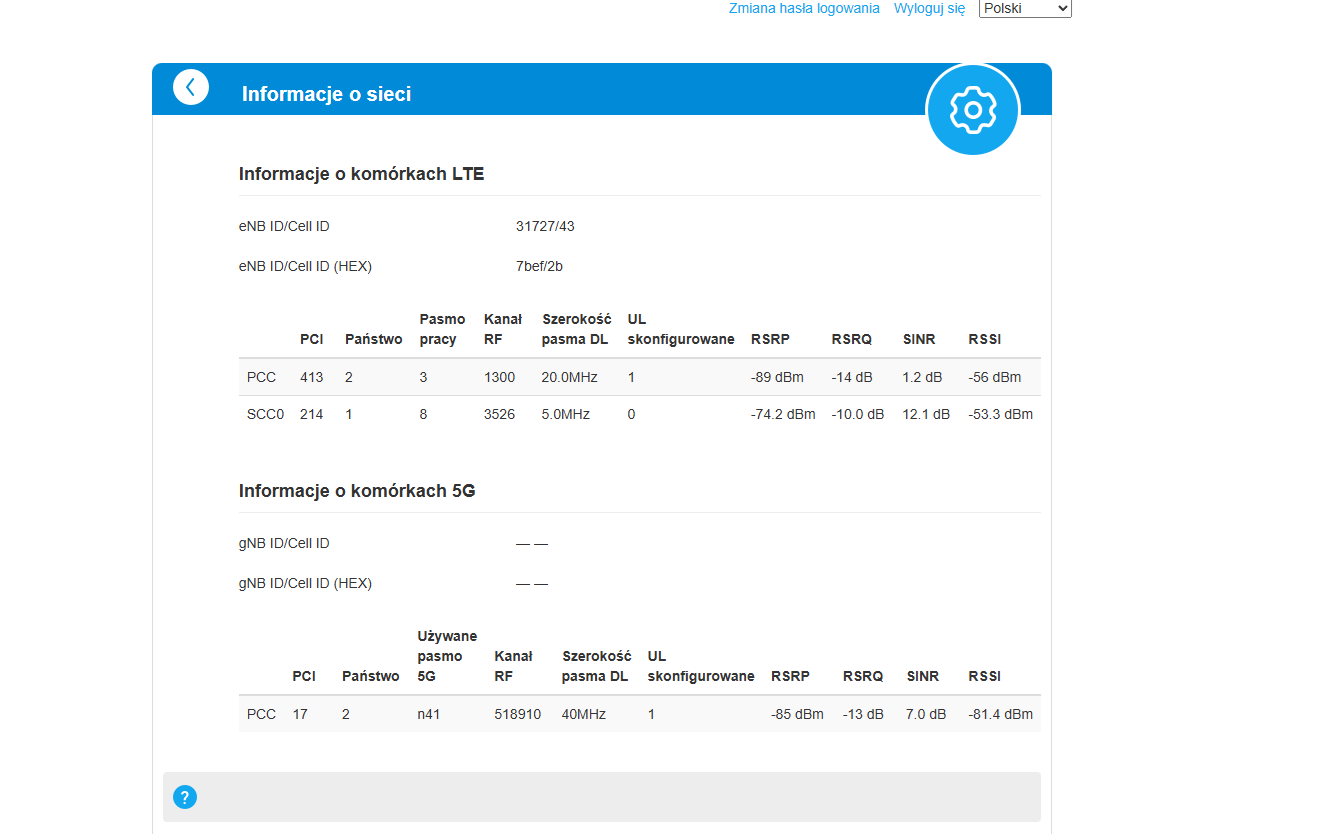This screenshot has height=834, width=1333.
Task: Select the HEX value 7bef/2b
Action: click(539, 266)
